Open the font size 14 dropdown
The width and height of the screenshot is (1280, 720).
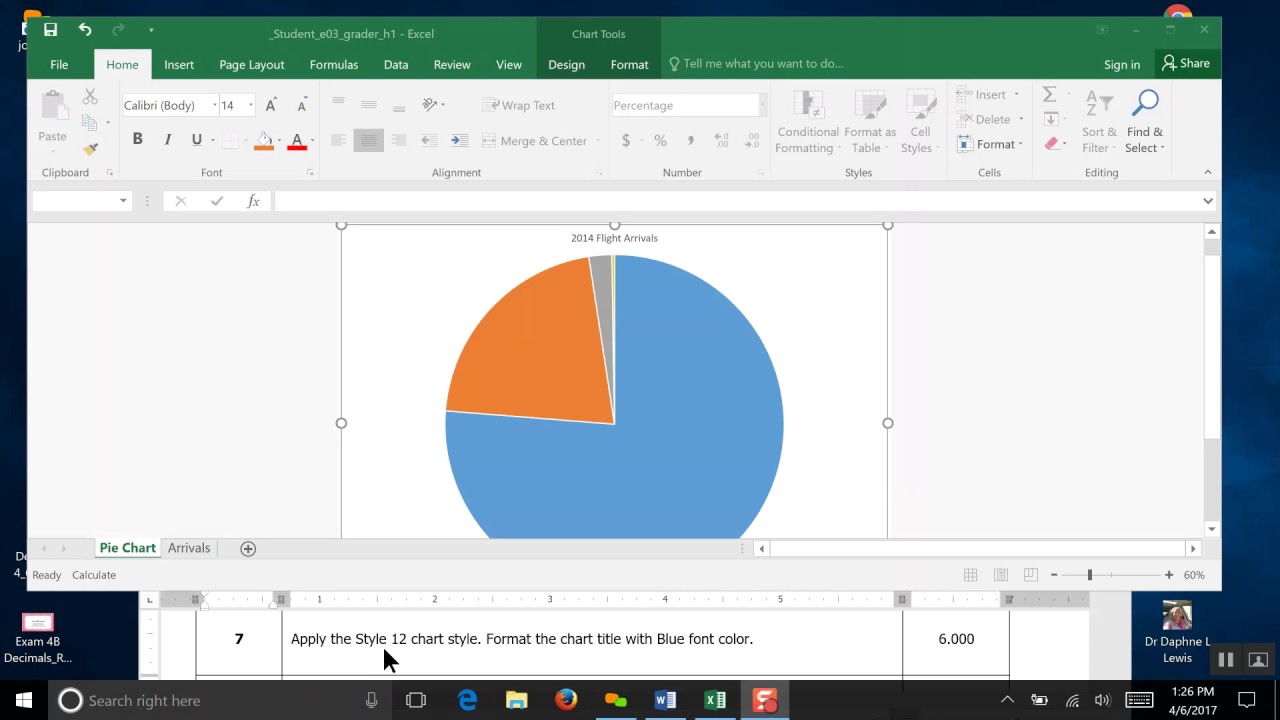[250, 105]
